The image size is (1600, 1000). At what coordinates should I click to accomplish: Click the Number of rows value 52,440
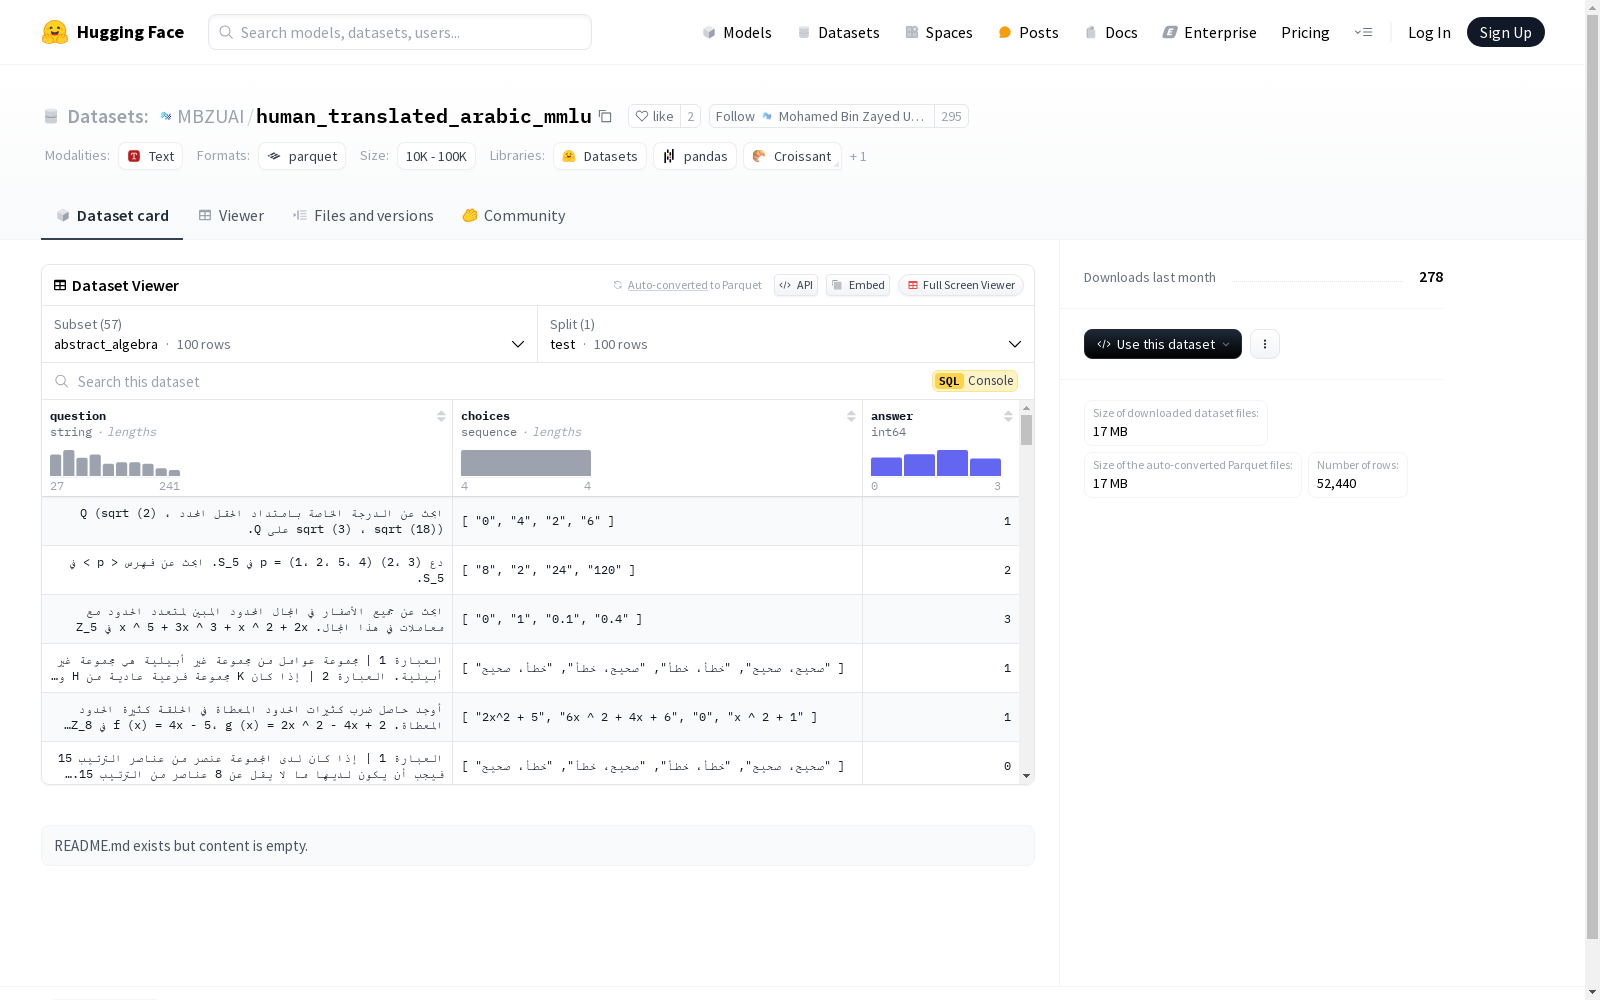click(1336, 483)
